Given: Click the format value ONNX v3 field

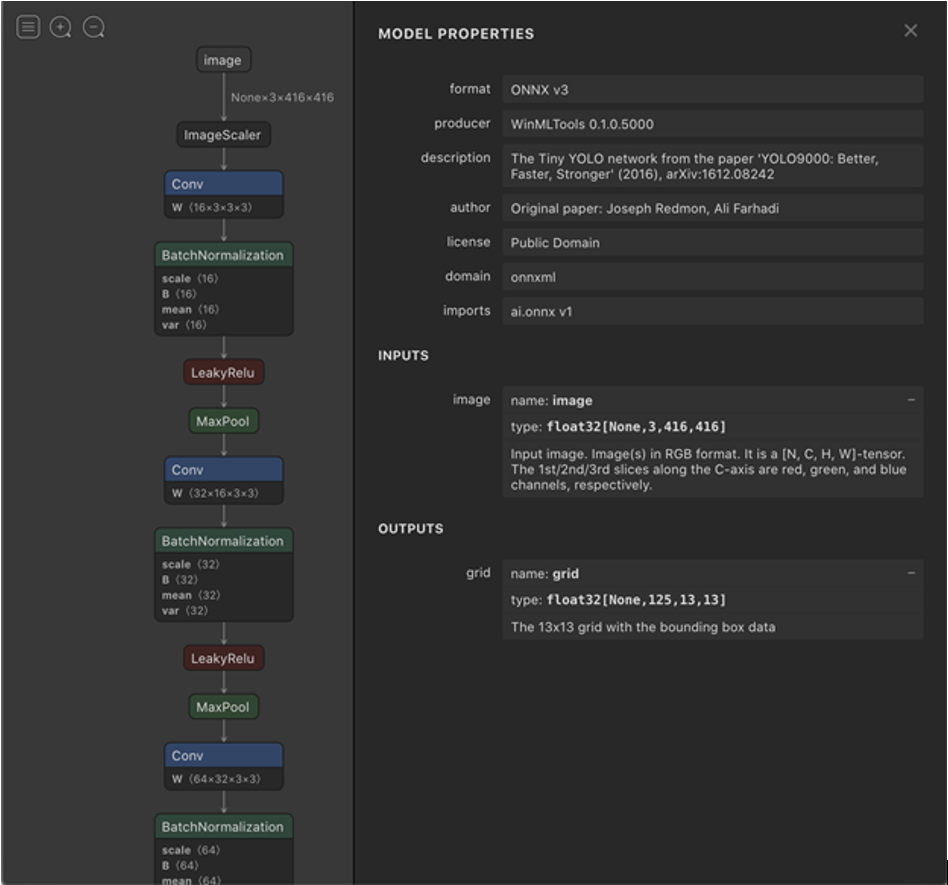Looking at the screenshot, I should pos(711,89).
